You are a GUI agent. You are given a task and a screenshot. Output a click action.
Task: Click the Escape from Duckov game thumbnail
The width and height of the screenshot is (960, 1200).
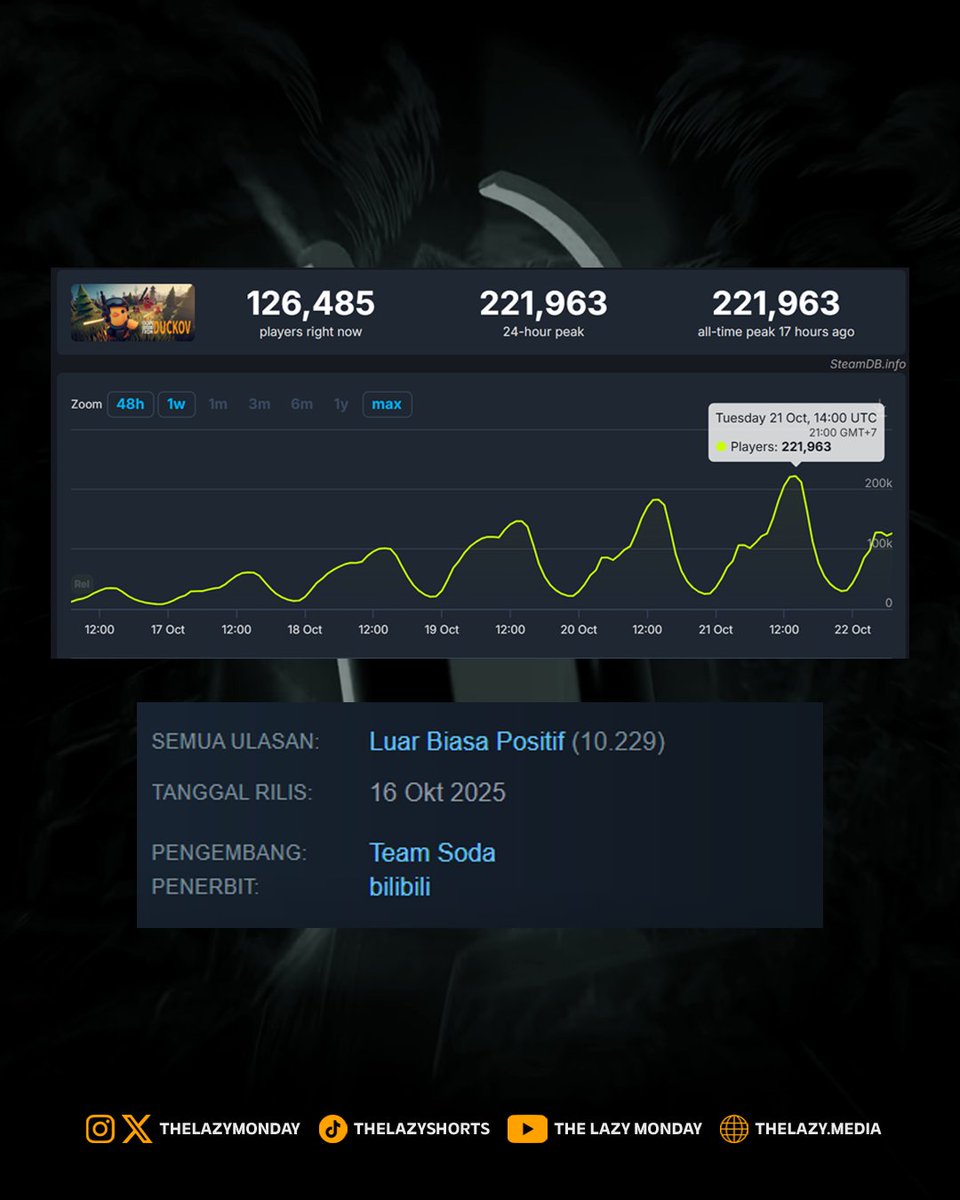(x=132, y=312)
